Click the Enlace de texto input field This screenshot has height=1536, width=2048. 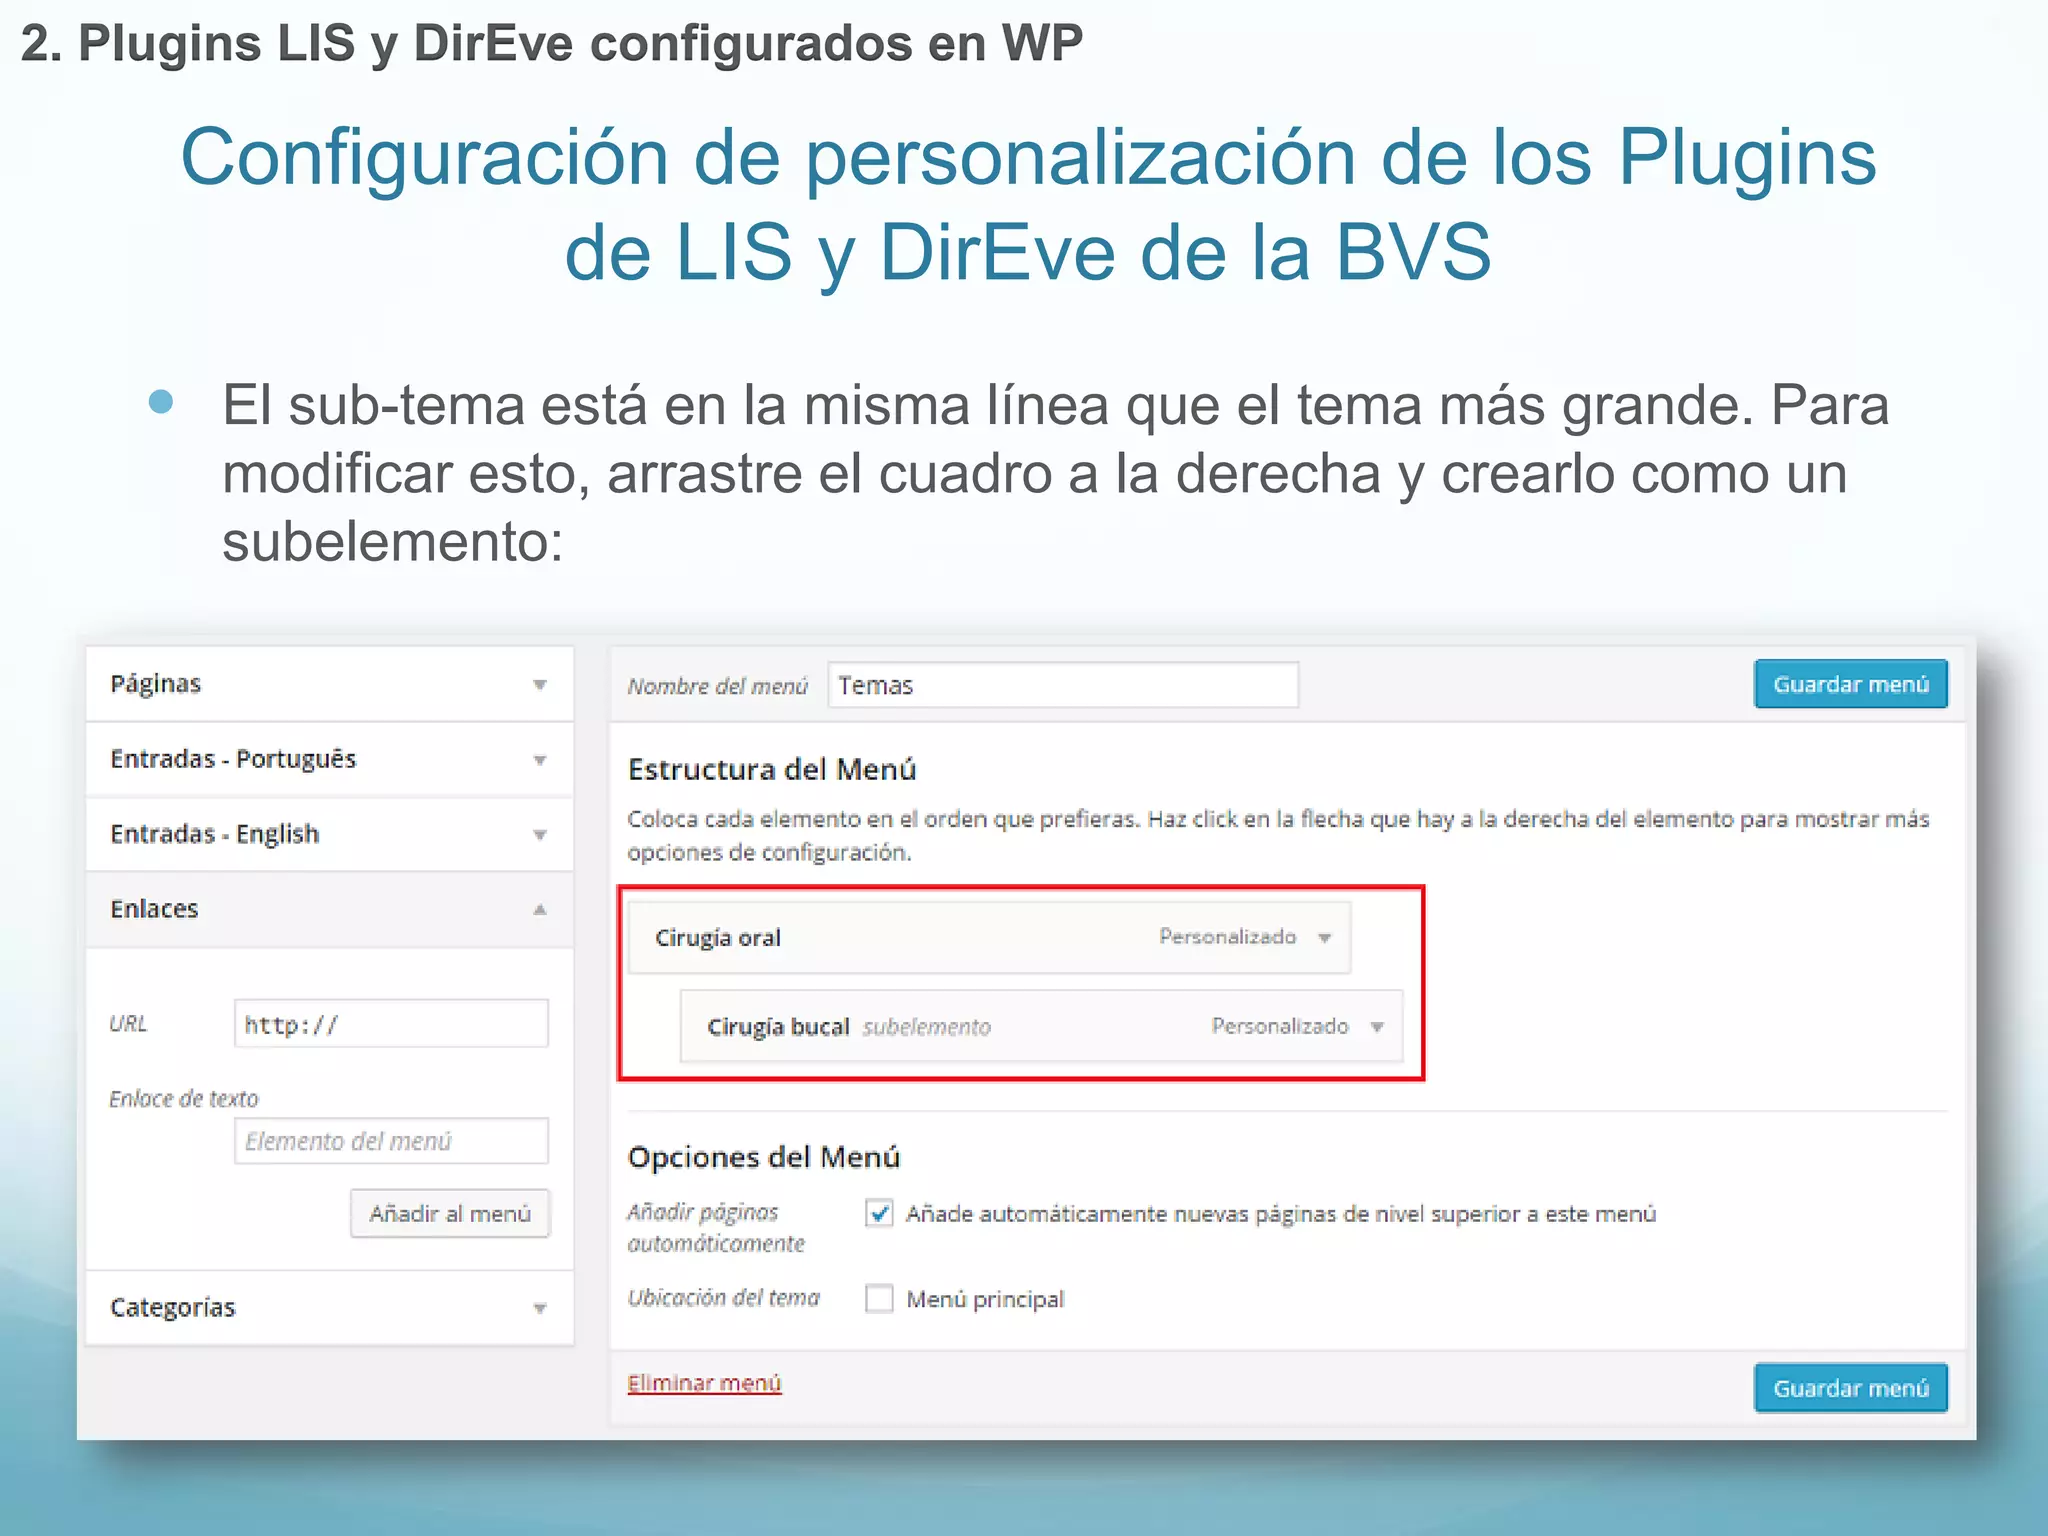391,1141
